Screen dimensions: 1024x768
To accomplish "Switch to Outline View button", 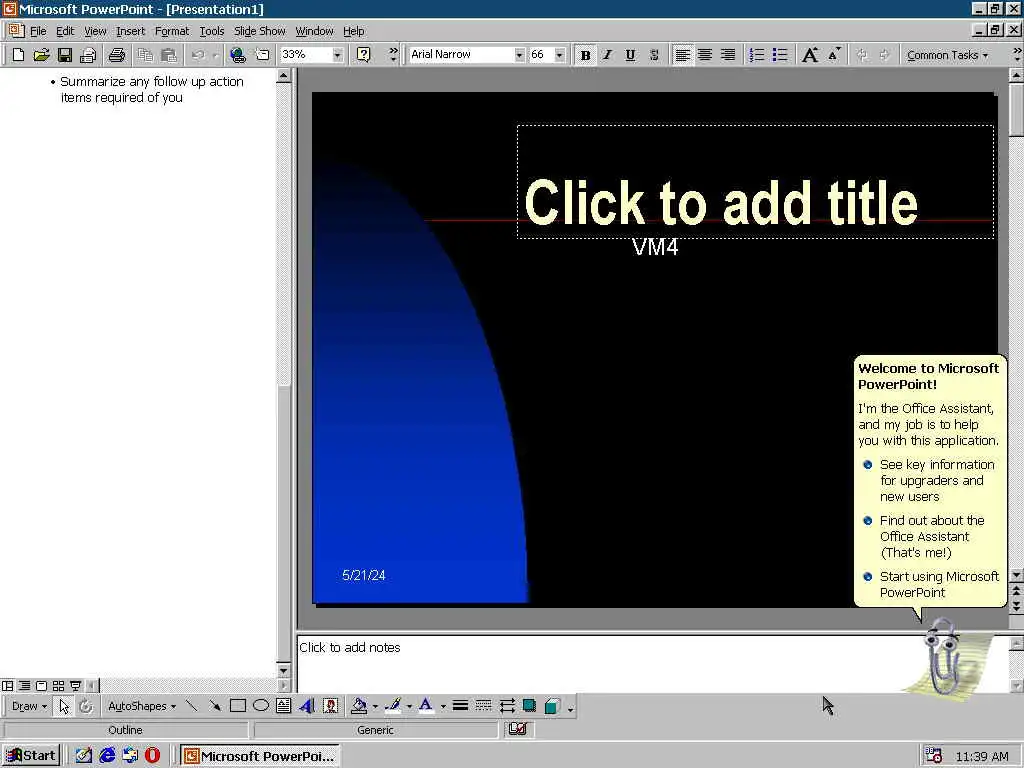I will 24,686.
